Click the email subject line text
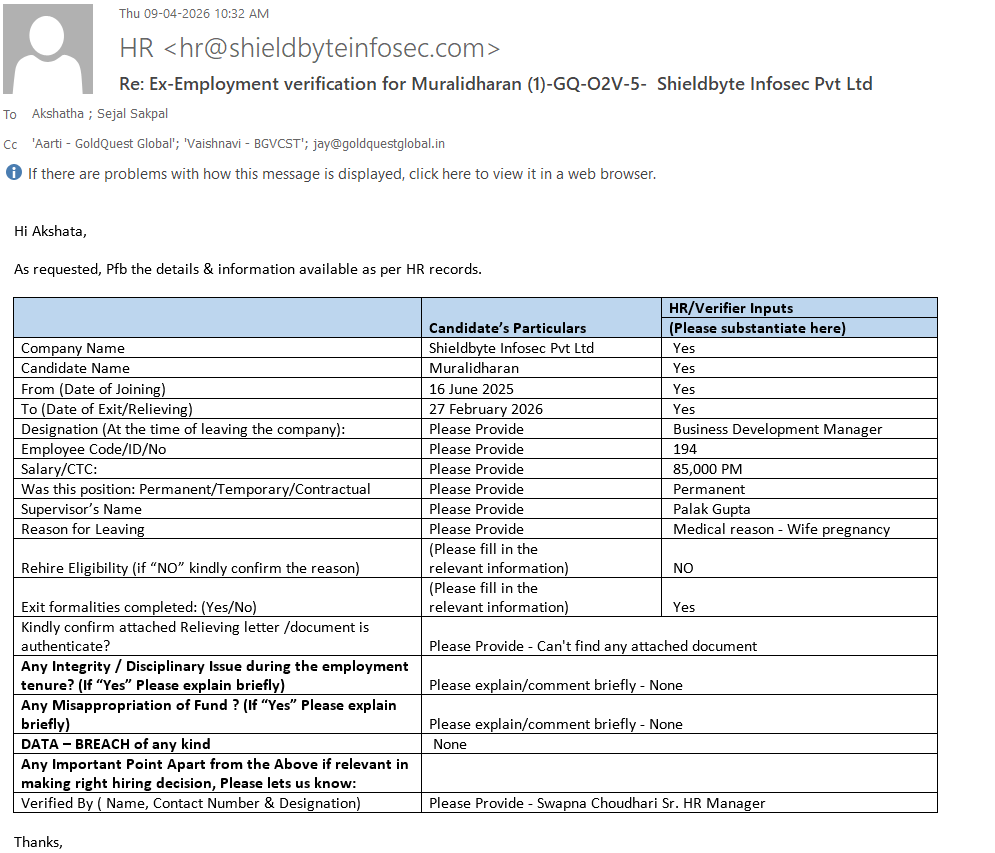 click(x=496, y=84)
